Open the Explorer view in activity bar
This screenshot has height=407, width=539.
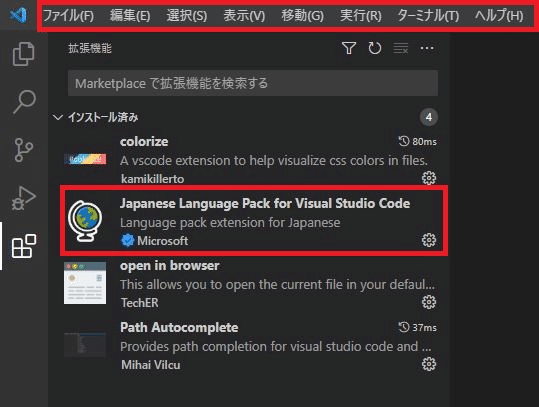click(x=24, y=54)
